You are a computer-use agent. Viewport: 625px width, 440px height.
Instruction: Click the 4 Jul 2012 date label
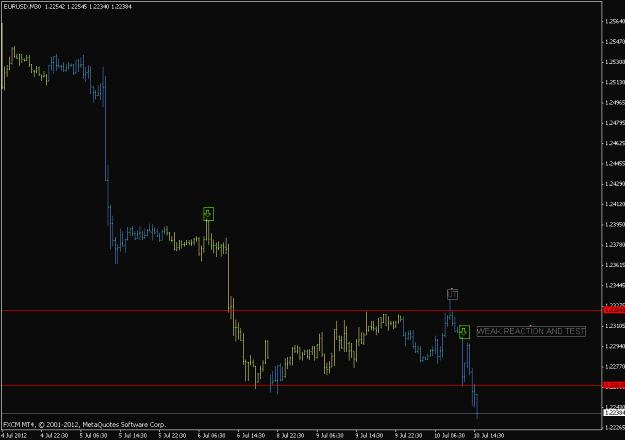pos(15,436)
